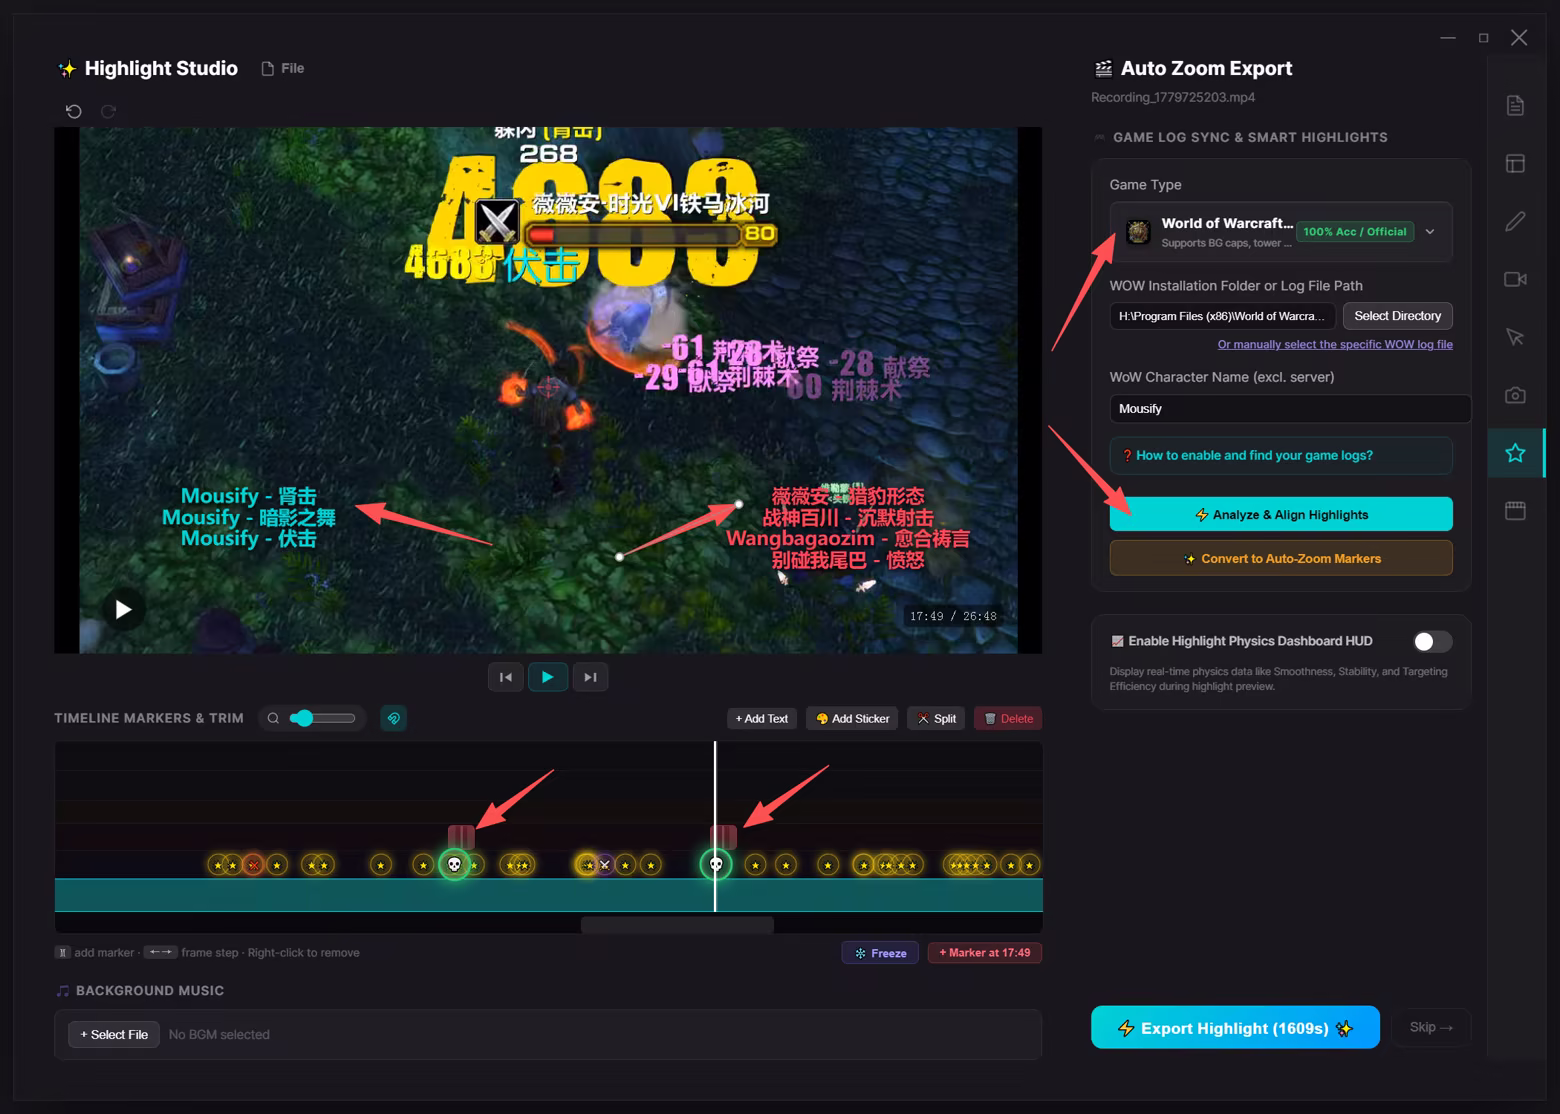Click the Split button
1560x1114 pixels.
pos(937,718)
